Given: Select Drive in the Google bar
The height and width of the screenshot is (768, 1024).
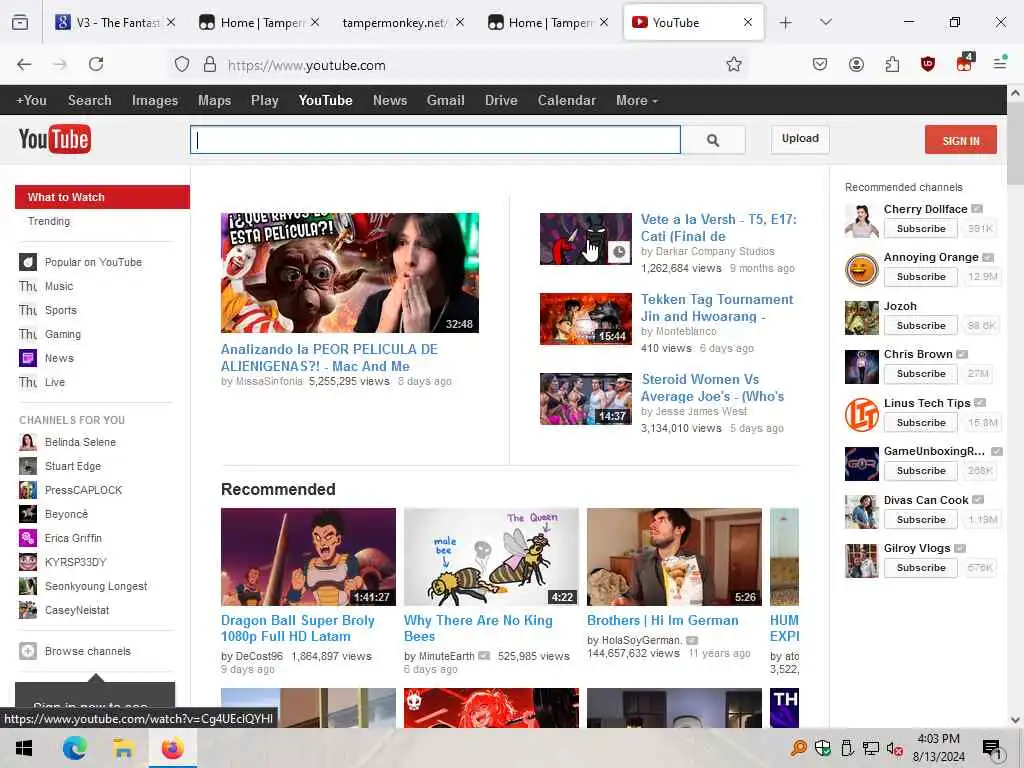Looking at the screenshot, I should pyautogui.click(x=501, y=101).
